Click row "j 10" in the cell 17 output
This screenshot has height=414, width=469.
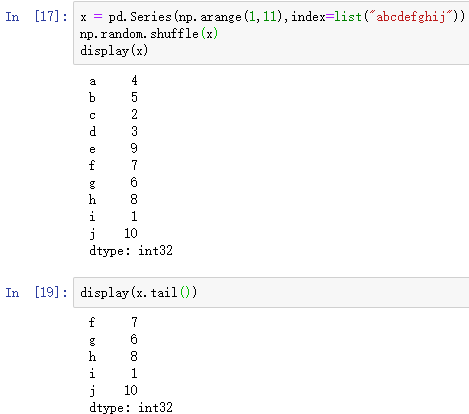(x=113, y=234)
